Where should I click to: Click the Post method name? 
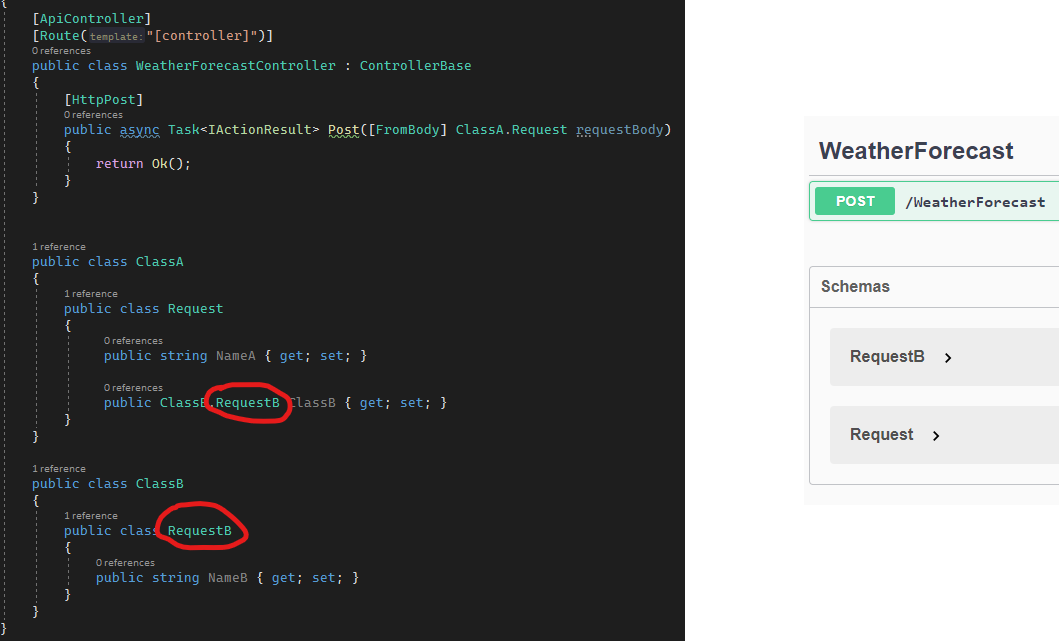pos(344,130)
